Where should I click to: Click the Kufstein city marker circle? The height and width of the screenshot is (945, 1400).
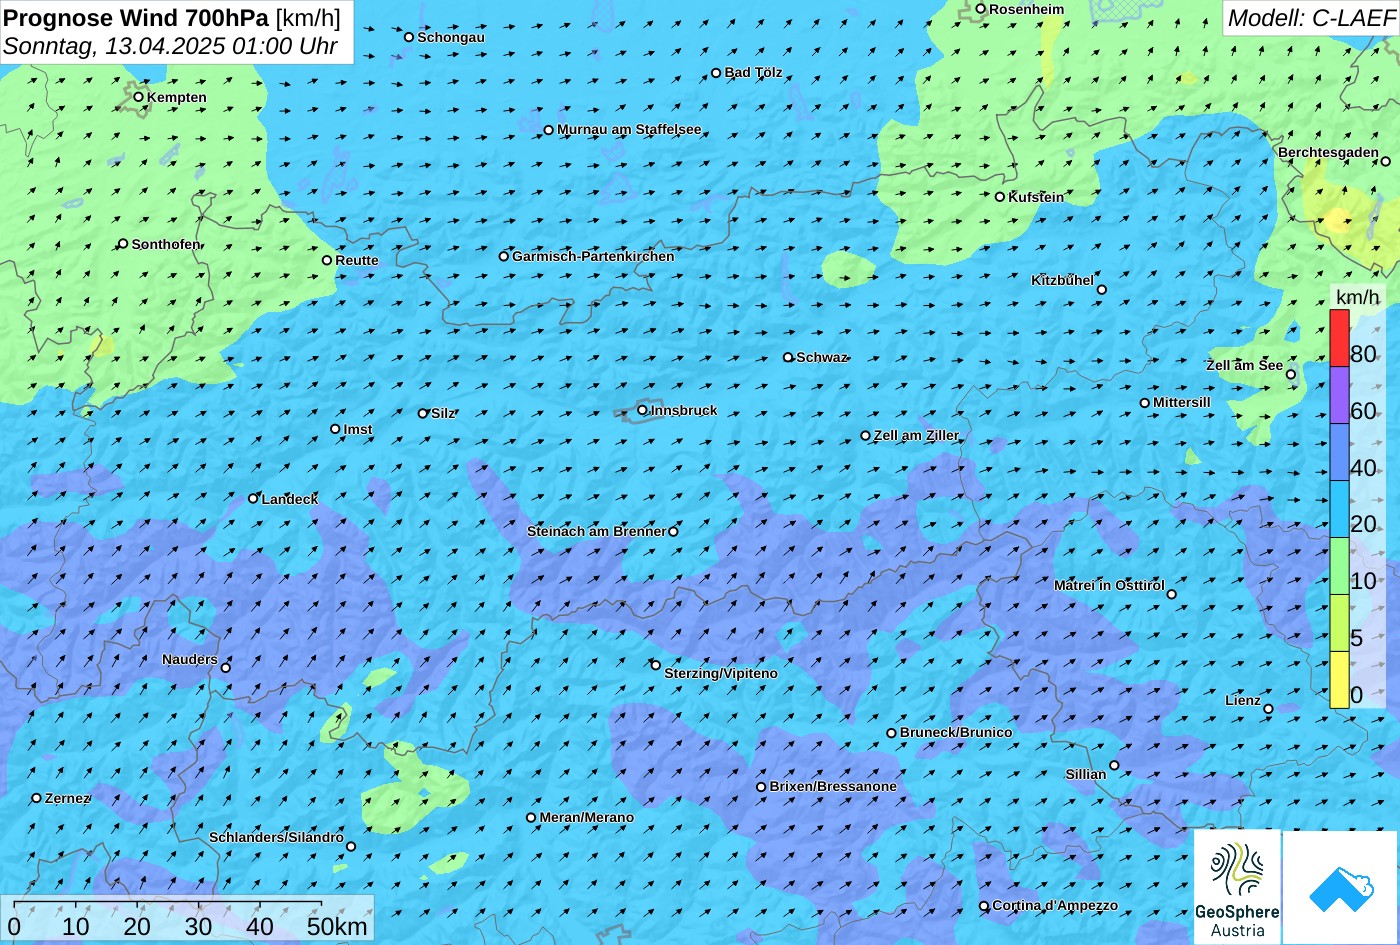(1000, 197)
